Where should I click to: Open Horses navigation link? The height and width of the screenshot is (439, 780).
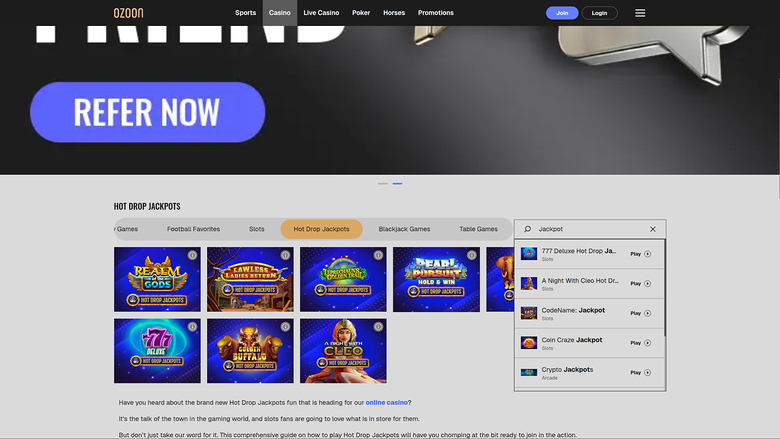point(394,13)
